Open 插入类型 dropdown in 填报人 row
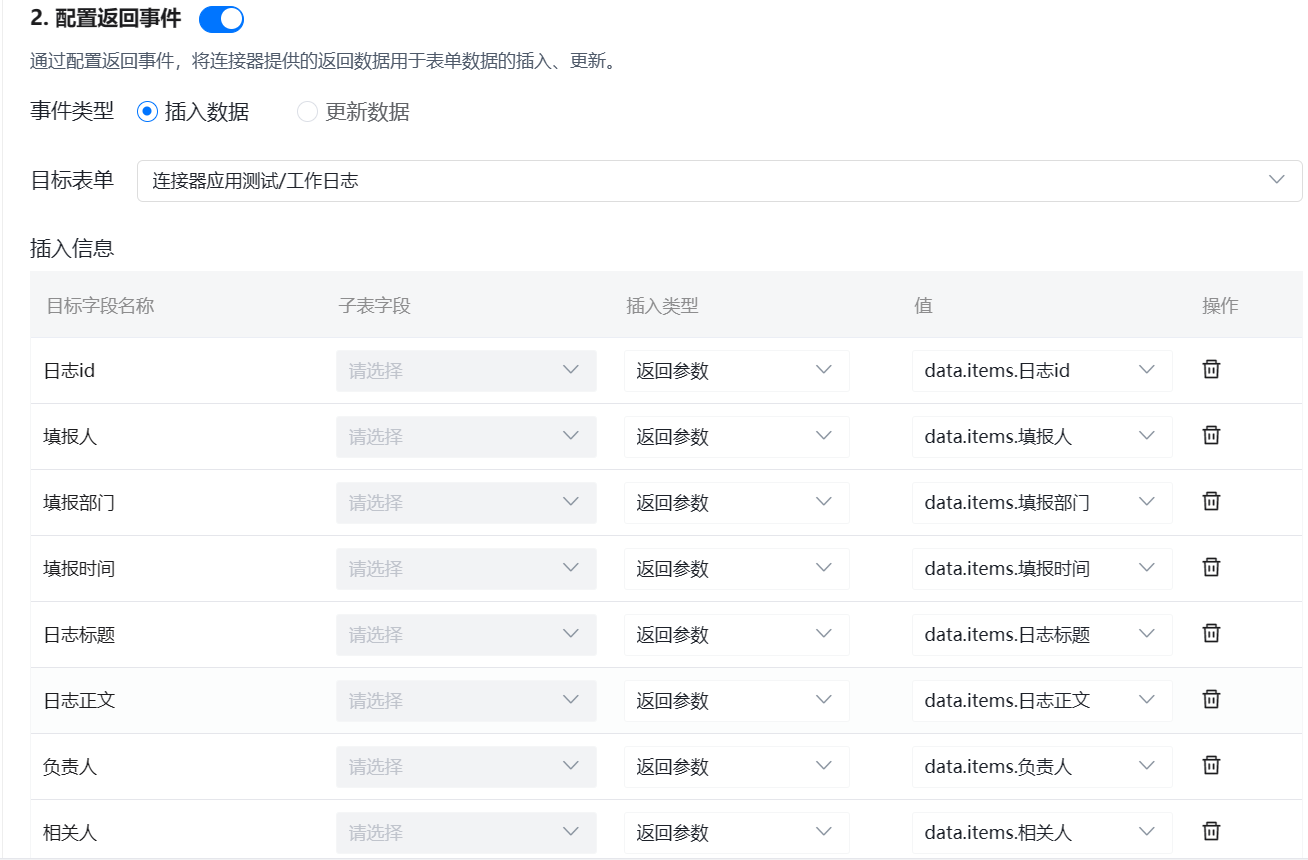 coord(737,437)
